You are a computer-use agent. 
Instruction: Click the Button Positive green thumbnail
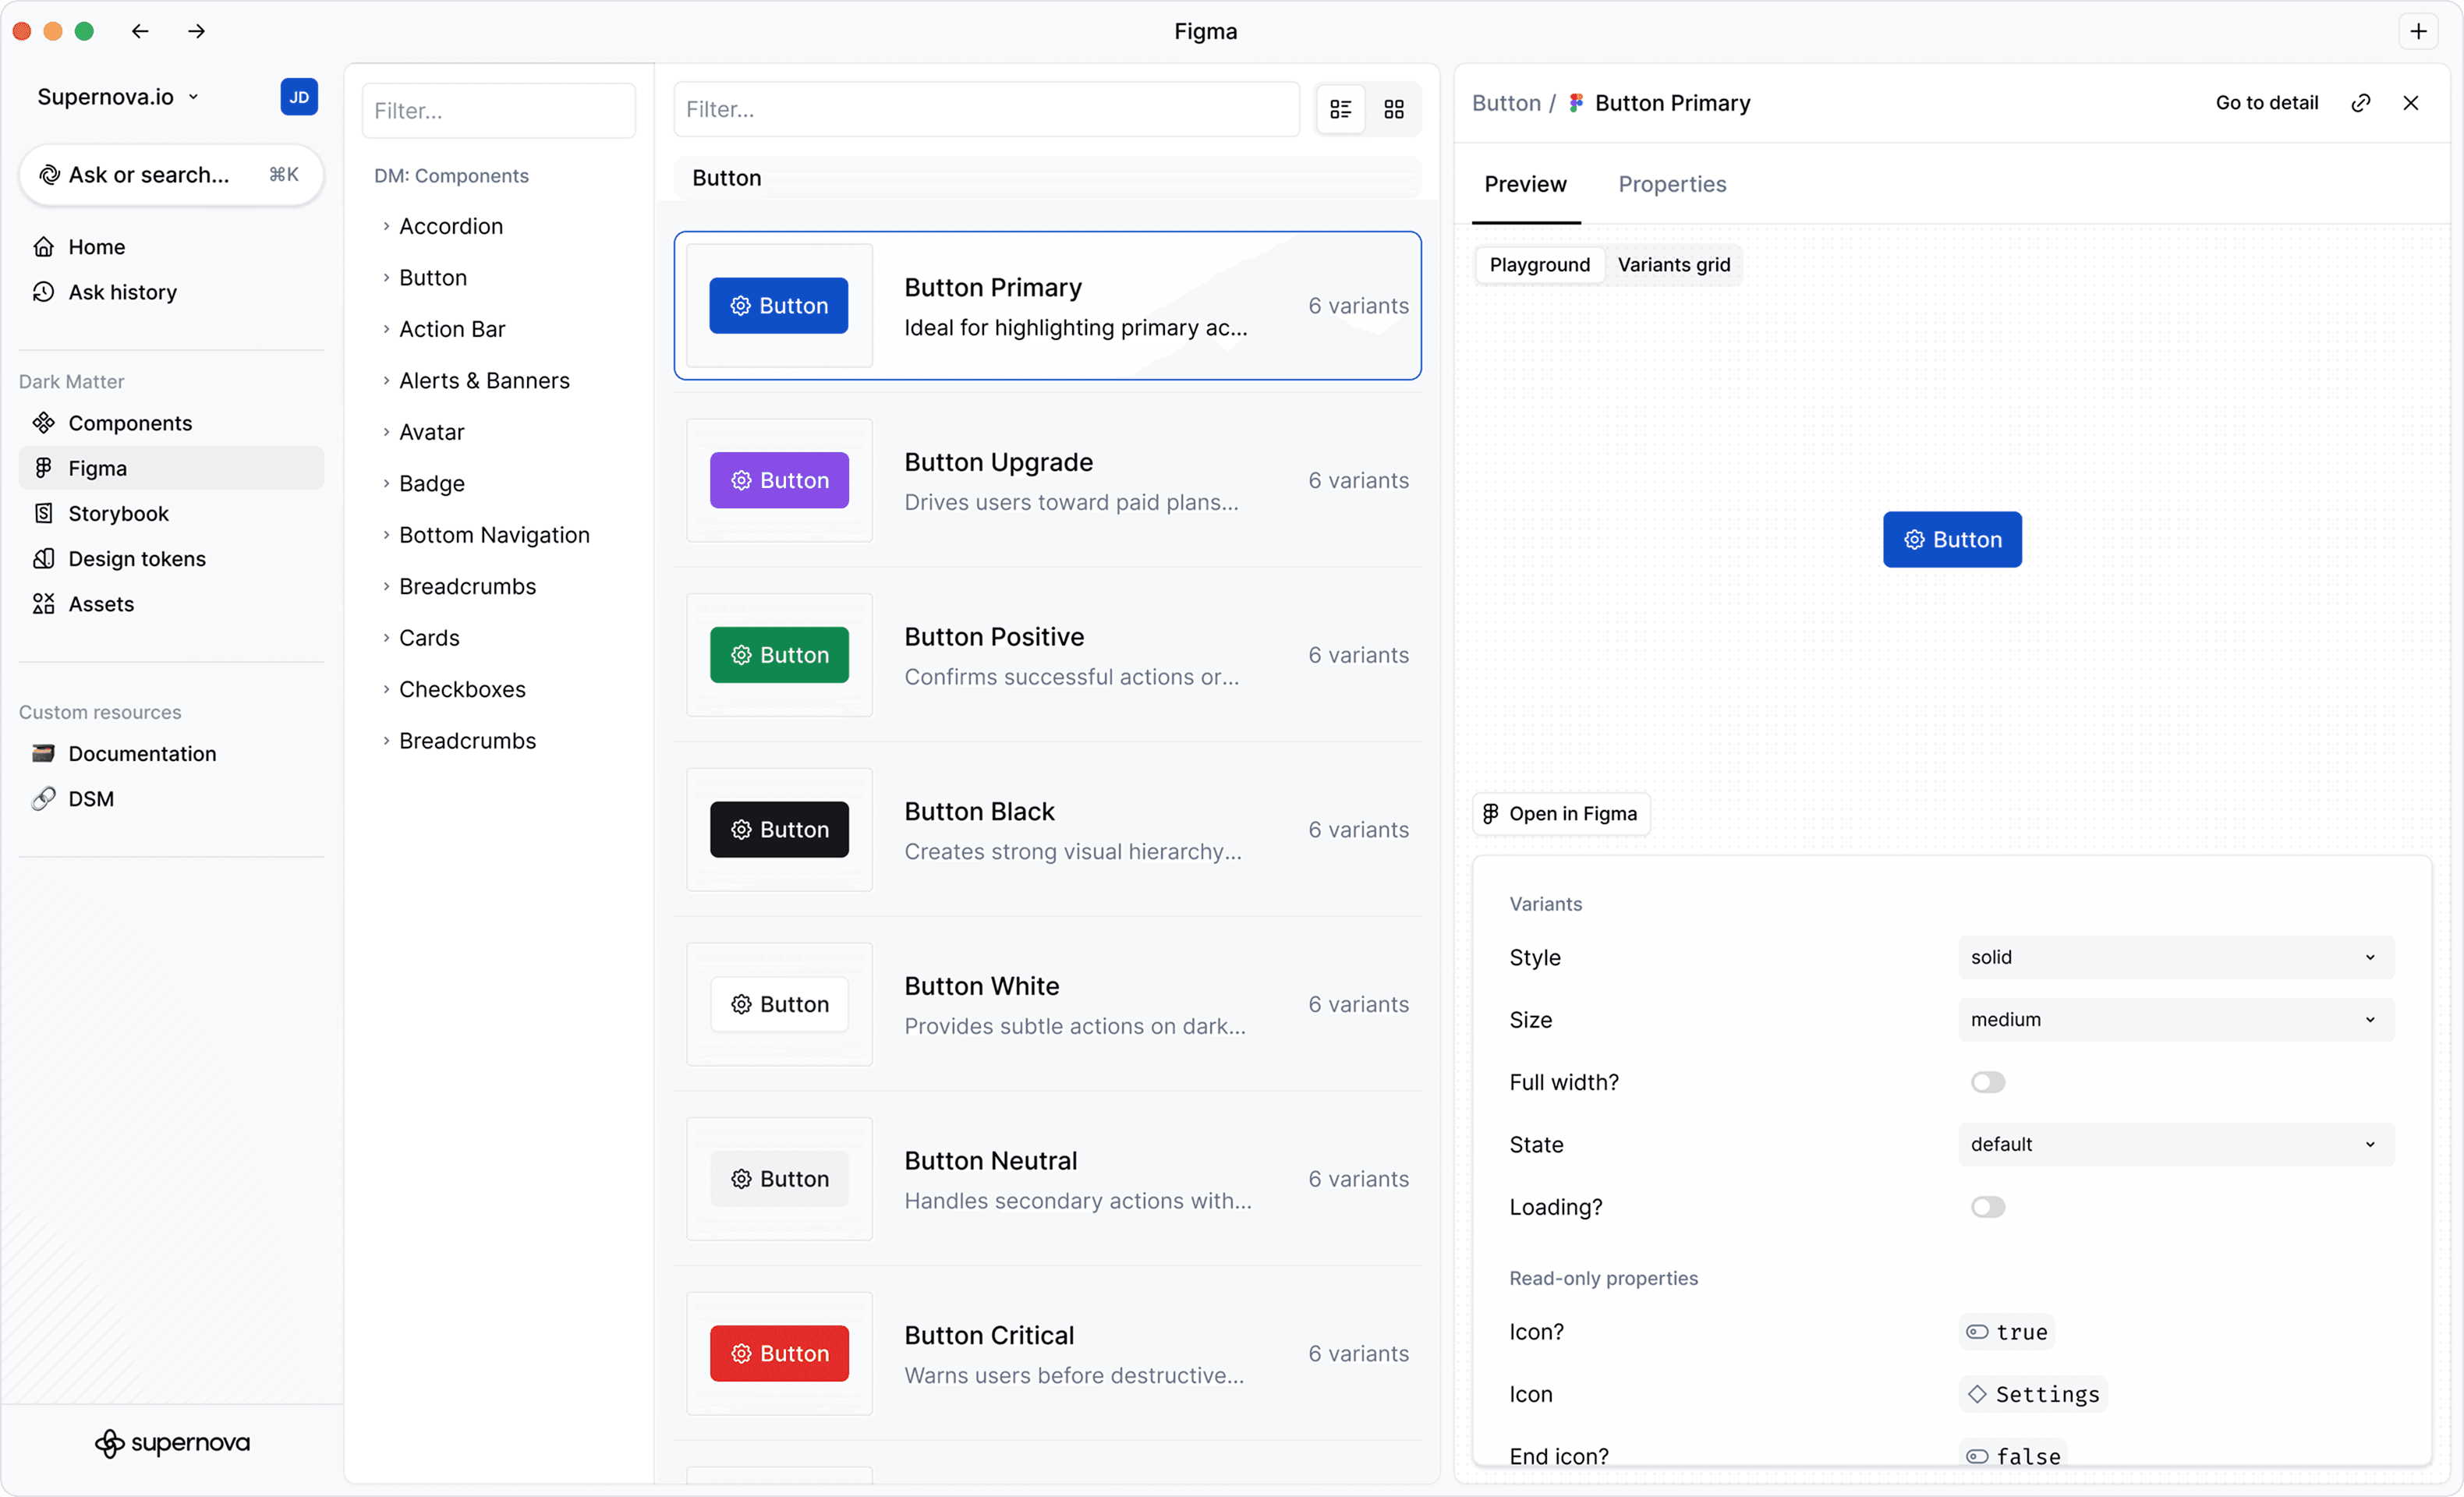(x=779, y=655)
